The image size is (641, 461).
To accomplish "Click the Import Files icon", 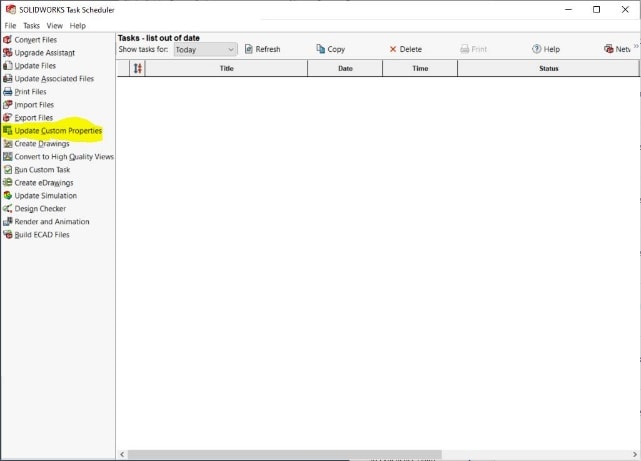I will [7, 105].
